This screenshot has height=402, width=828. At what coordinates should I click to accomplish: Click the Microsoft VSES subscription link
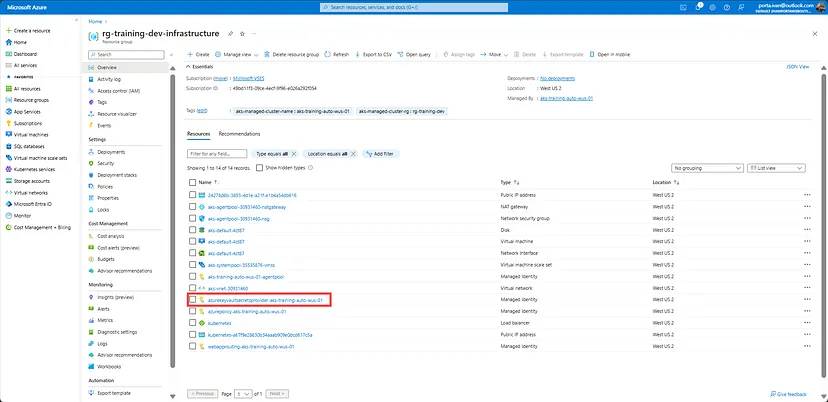point(248,78)
